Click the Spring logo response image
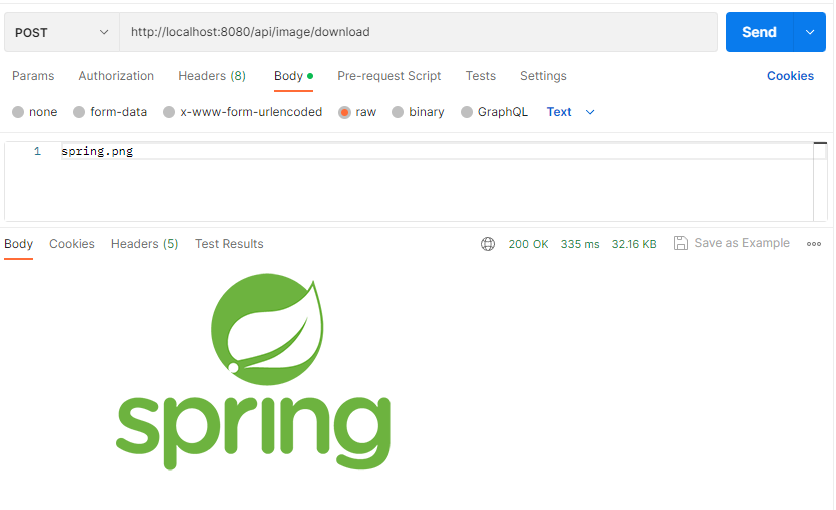The image size is (836, 510). (x=253, y=371)
